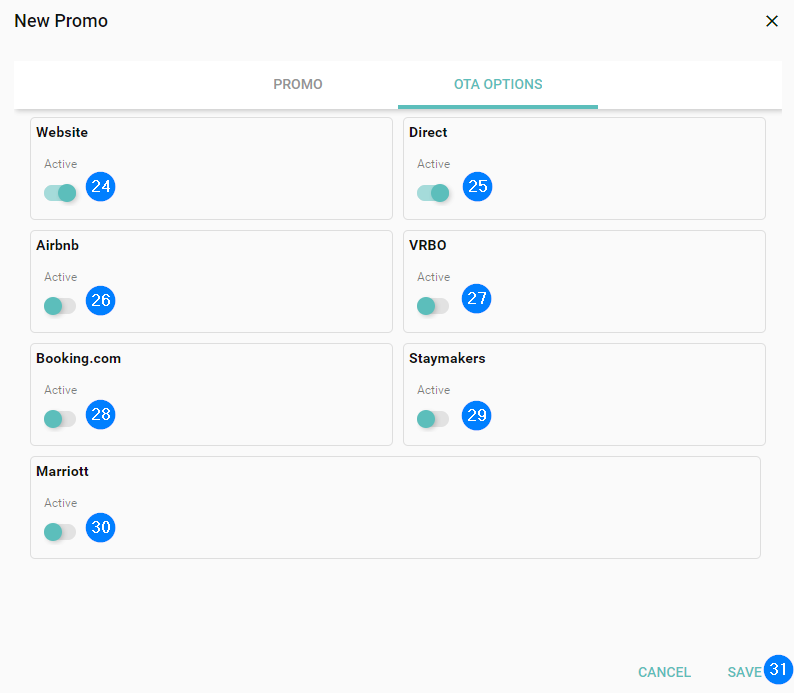
Task: Disable the Website Active toggle
Action: (60, 193)
